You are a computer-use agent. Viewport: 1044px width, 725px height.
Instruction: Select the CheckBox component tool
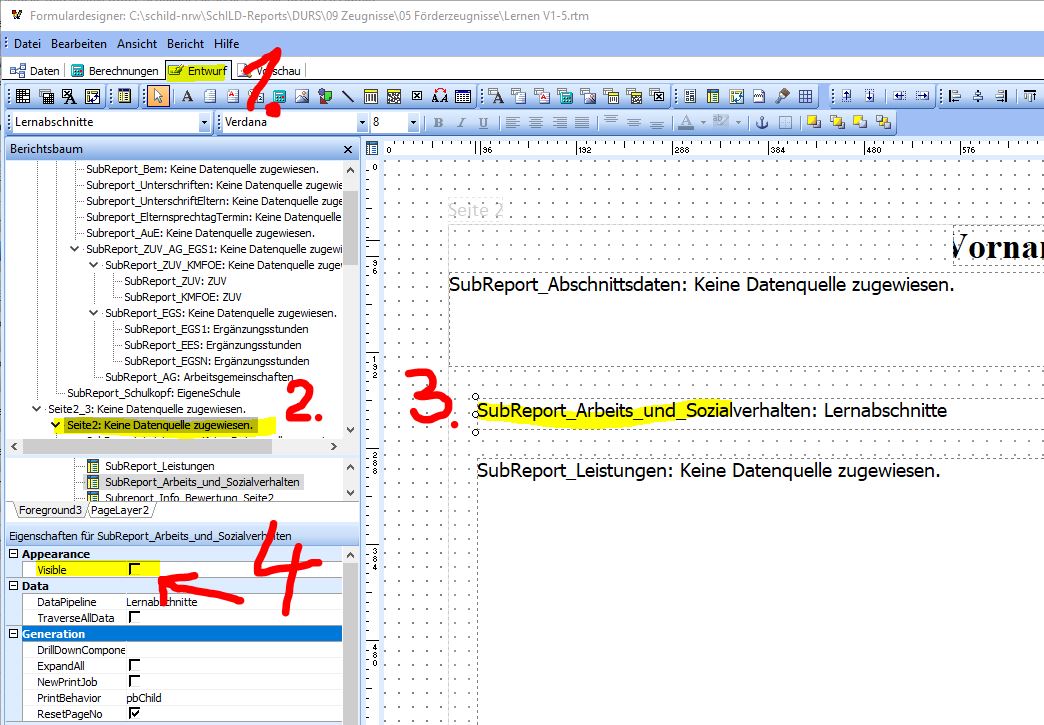[x=417, y=96]
